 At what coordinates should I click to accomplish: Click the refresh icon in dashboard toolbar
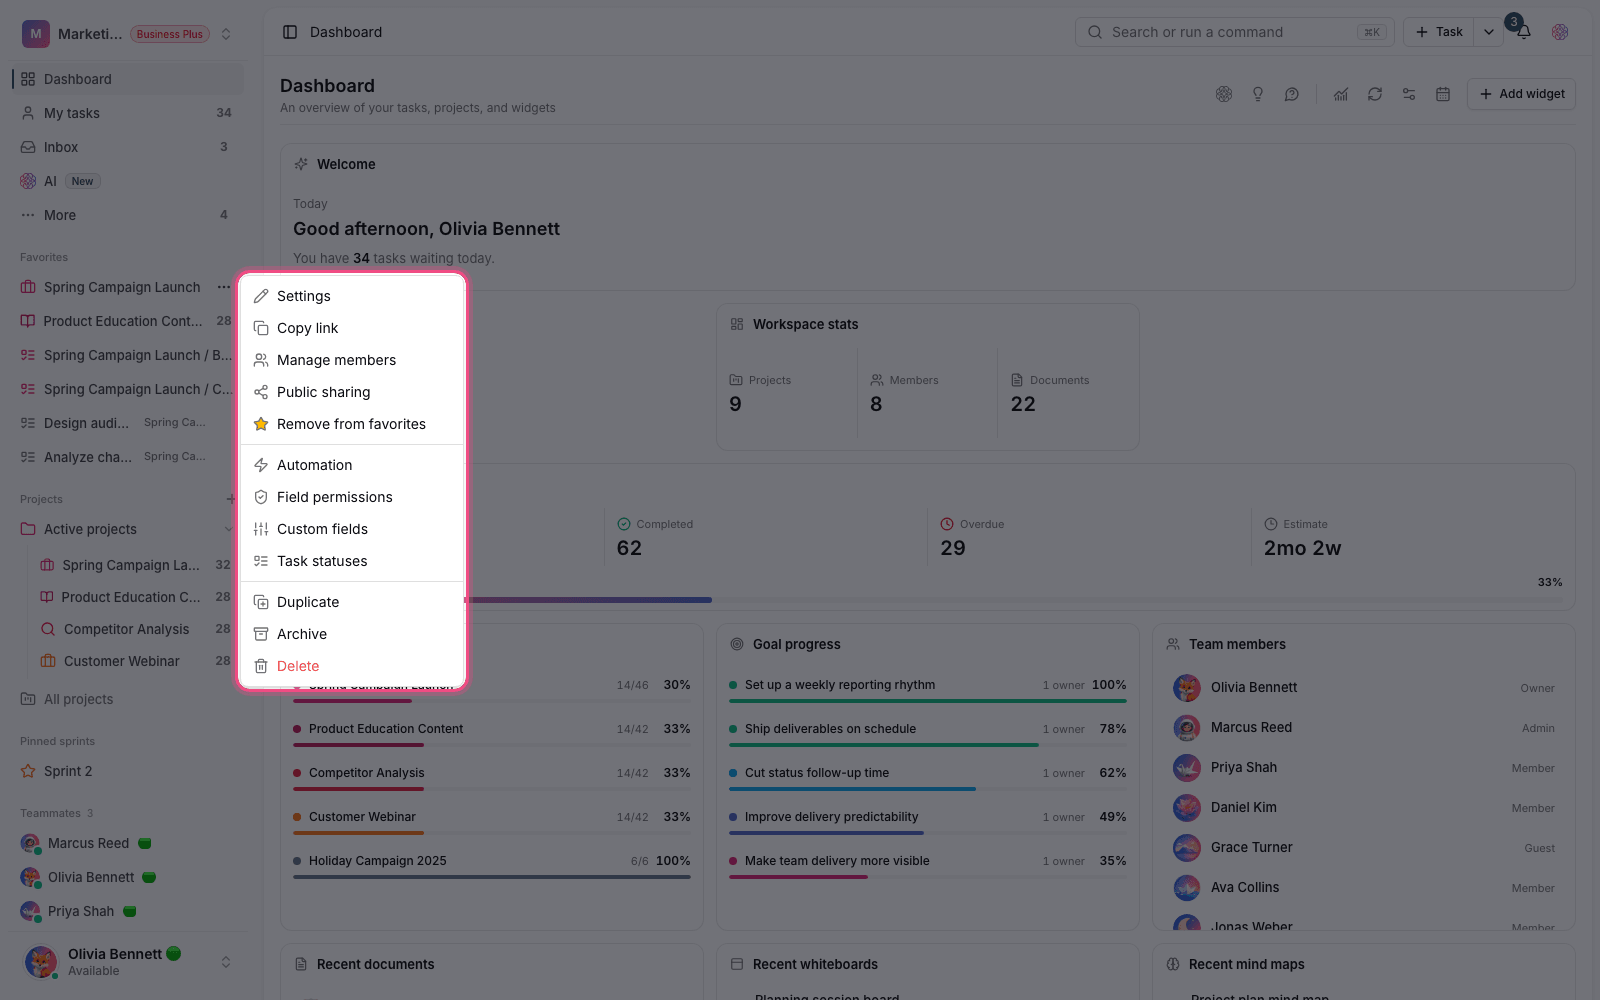click(x=1375, y=94)
